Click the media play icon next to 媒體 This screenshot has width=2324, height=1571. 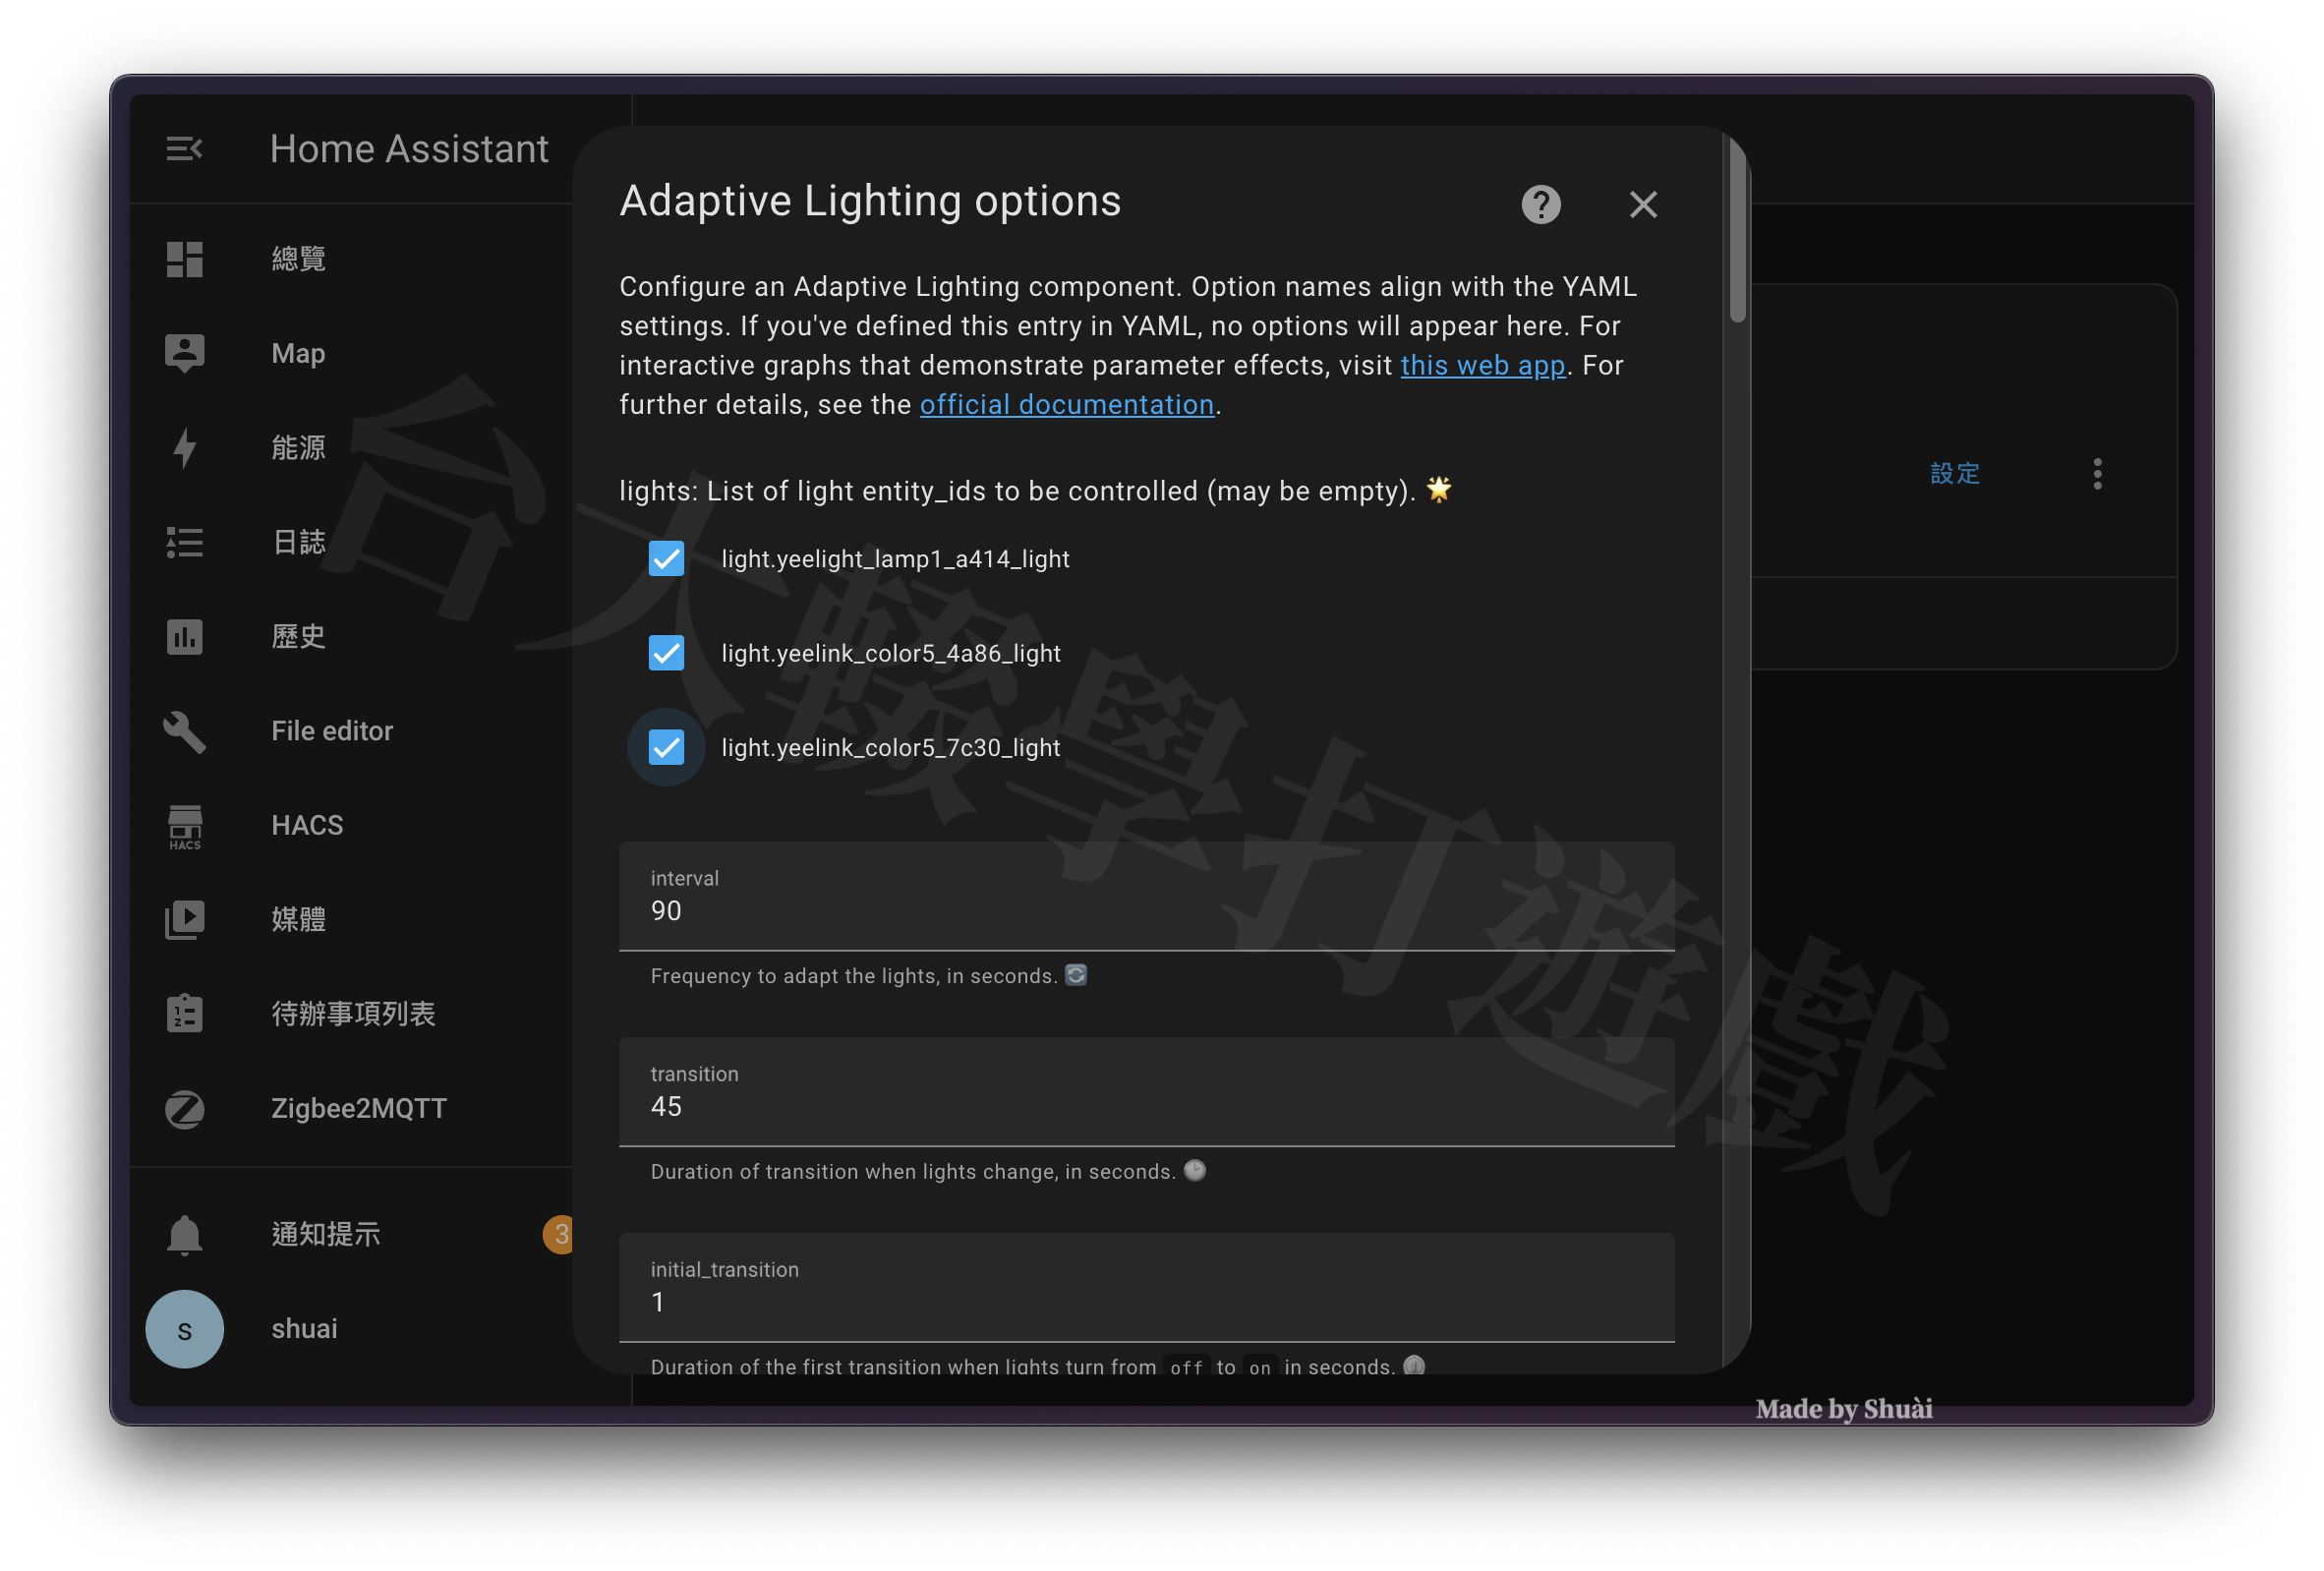(x=184, y=920)
